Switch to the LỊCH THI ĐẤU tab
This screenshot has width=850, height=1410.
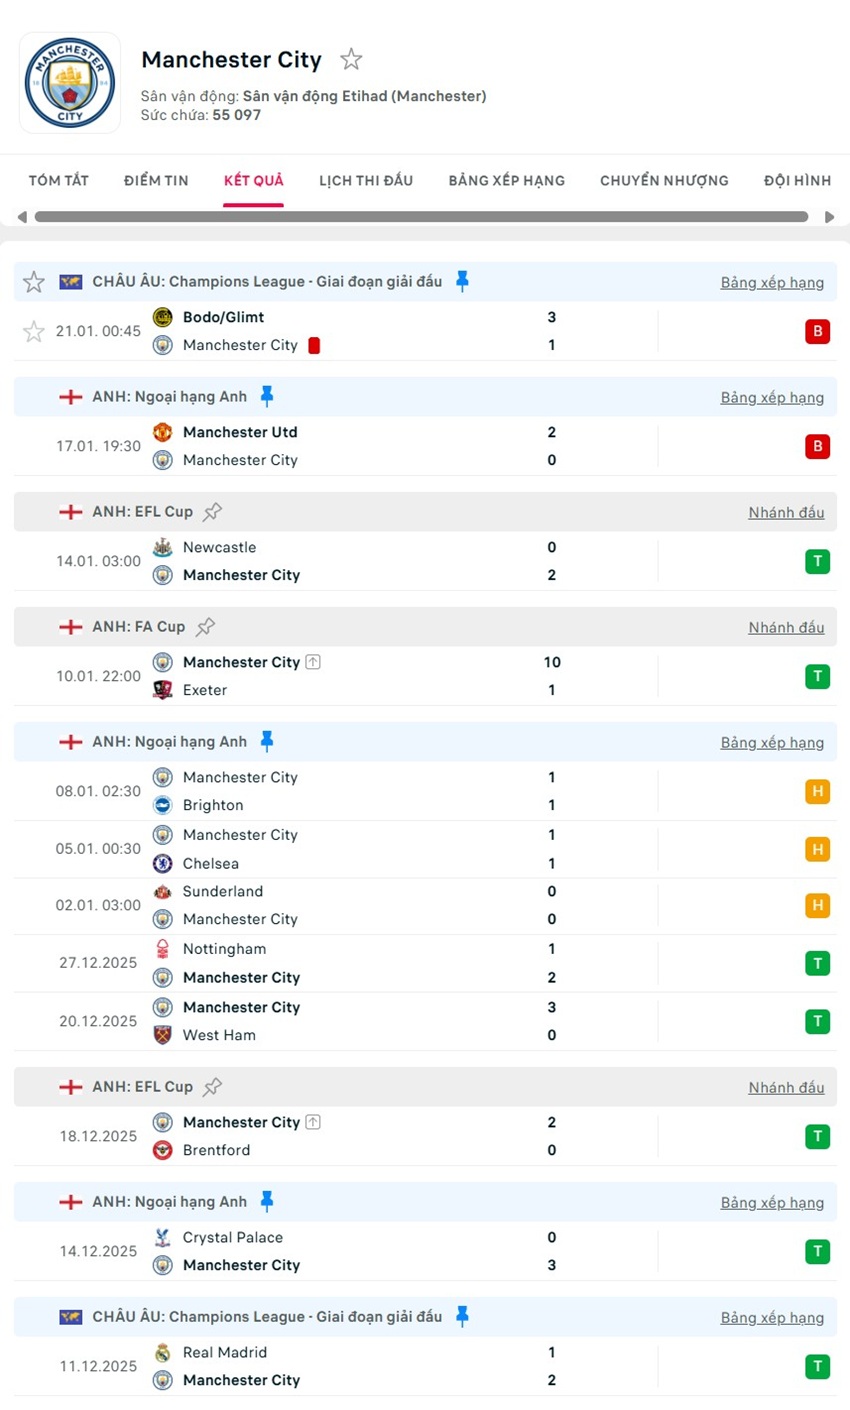[x=366, y=180]
